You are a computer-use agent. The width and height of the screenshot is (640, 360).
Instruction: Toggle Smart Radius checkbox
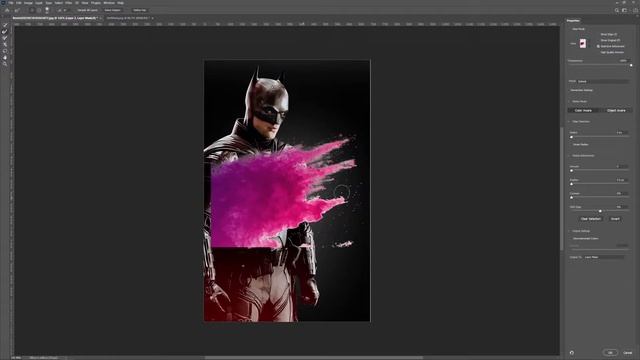[x=579, y=144]
